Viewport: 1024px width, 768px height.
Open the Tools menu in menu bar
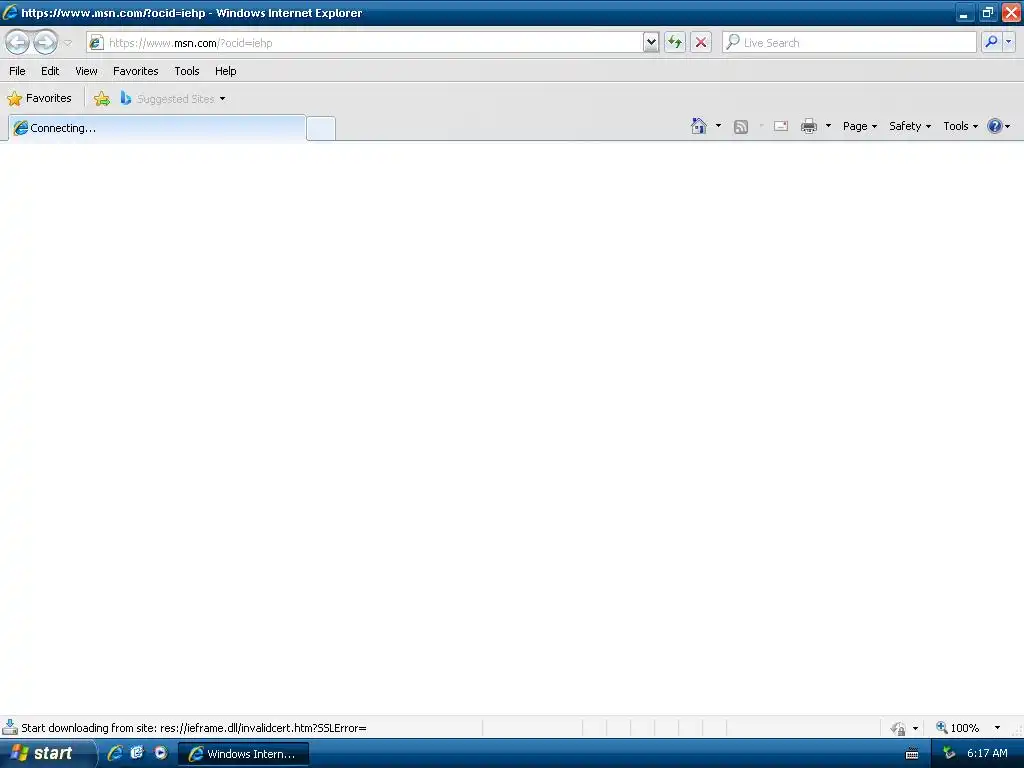pyautogui.click(x=187, y=71)
